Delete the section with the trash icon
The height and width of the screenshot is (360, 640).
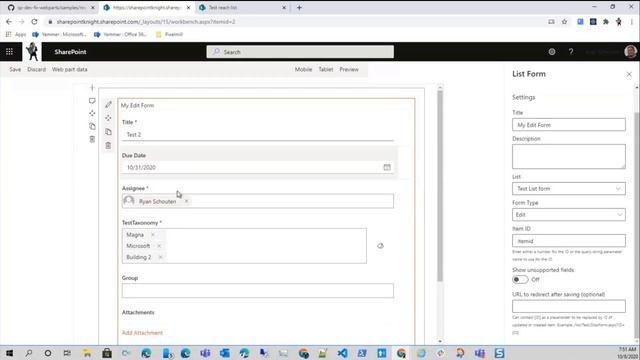tap(92, 140)
